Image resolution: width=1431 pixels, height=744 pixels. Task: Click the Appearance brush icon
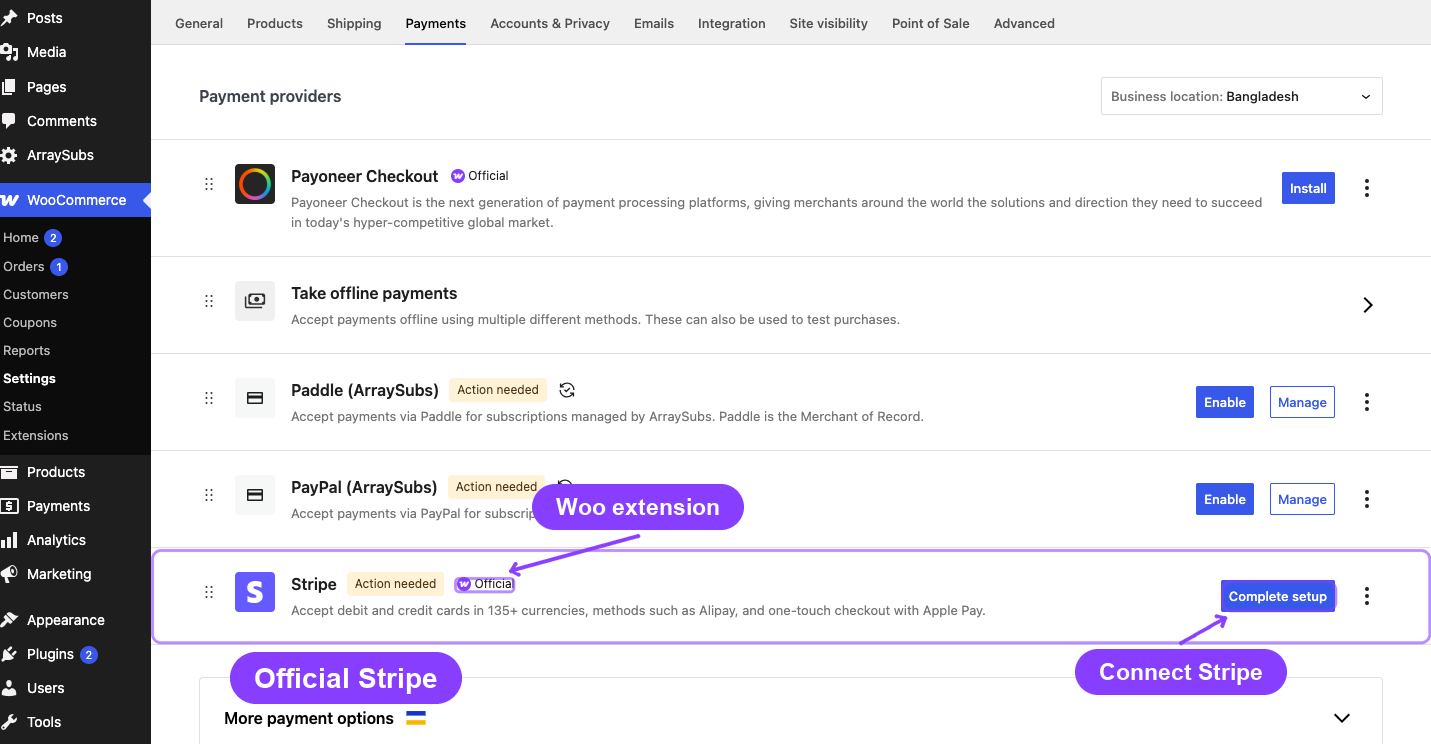coord(9,620)
